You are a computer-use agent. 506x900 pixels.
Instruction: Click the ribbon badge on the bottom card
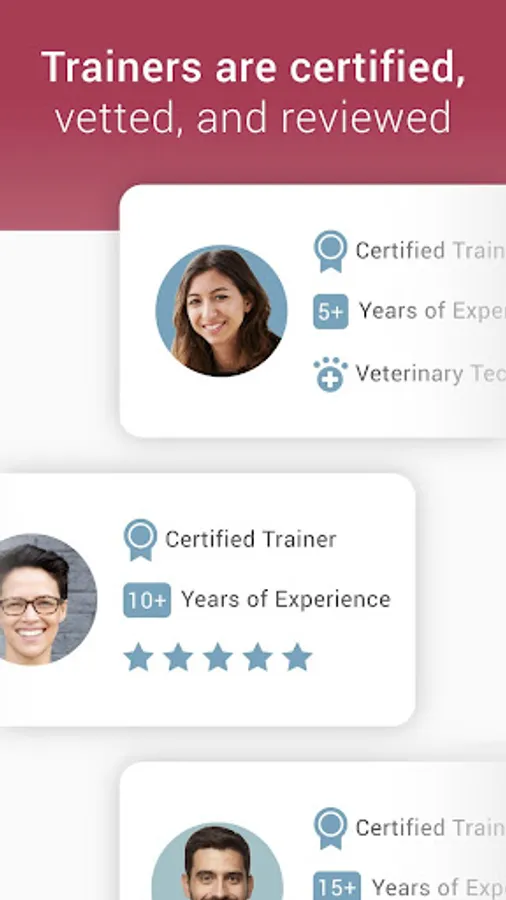(330, 828)
